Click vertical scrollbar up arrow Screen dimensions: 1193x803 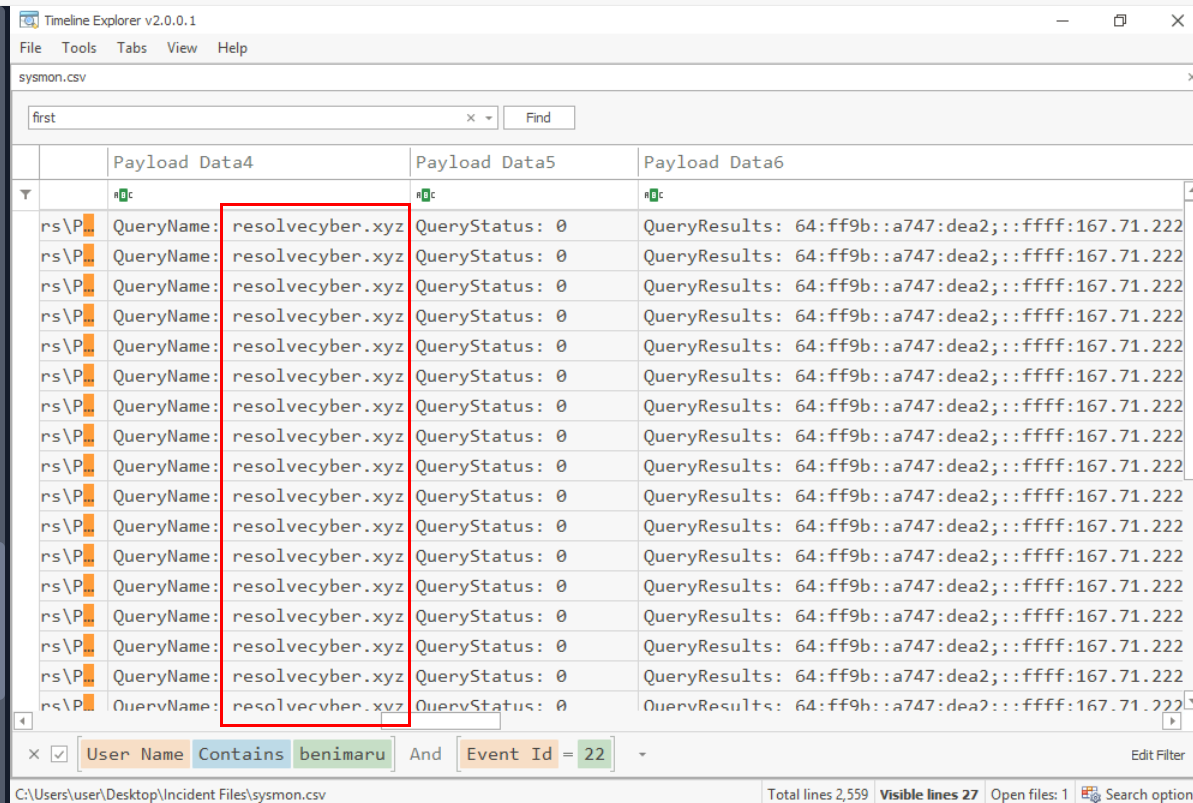coord(1188,190)
